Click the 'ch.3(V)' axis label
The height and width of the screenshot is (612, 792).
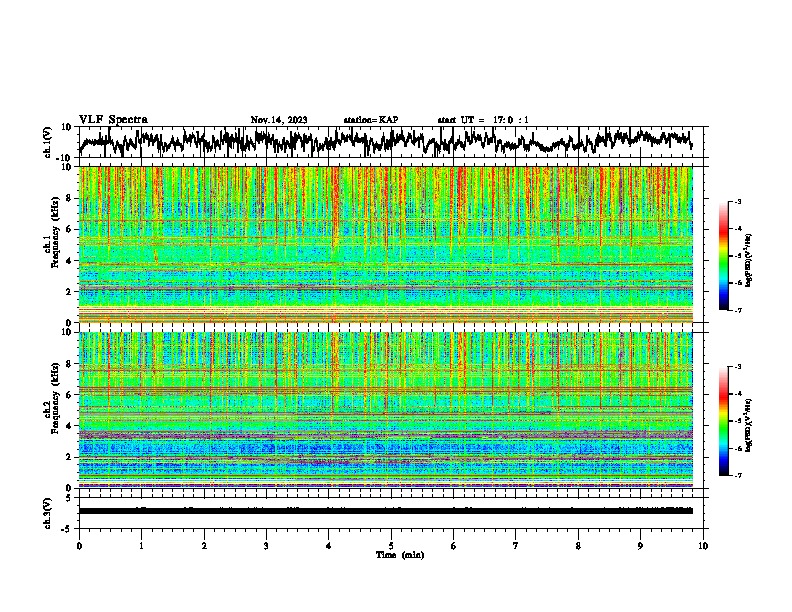[48, 513]
